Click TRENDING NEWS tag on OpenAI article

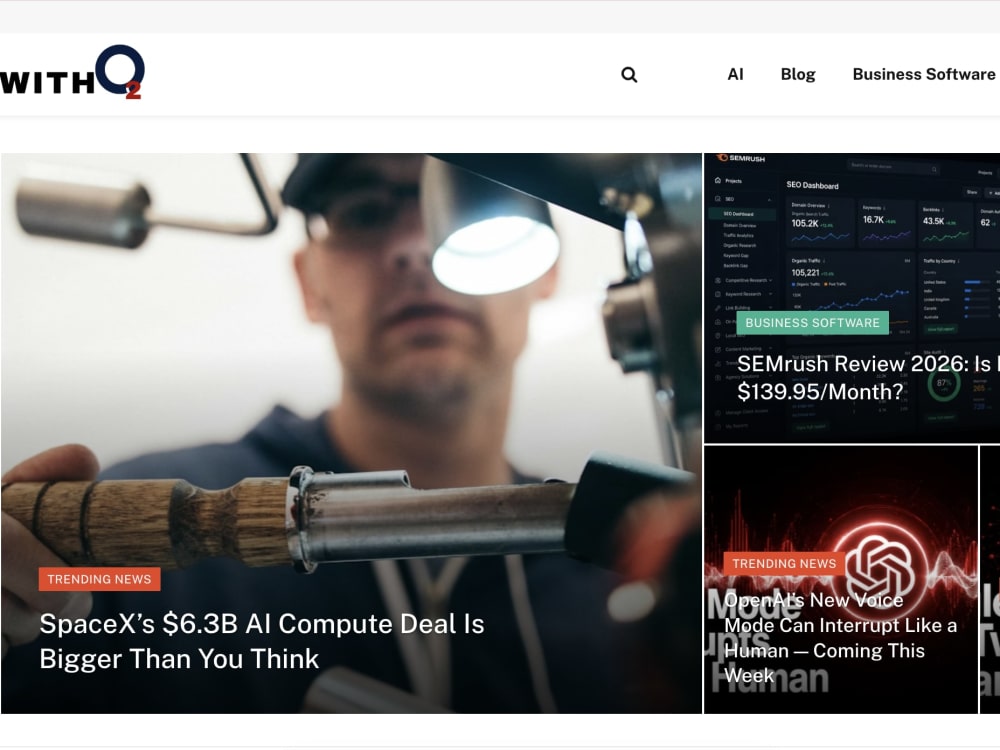pos(784,564)
